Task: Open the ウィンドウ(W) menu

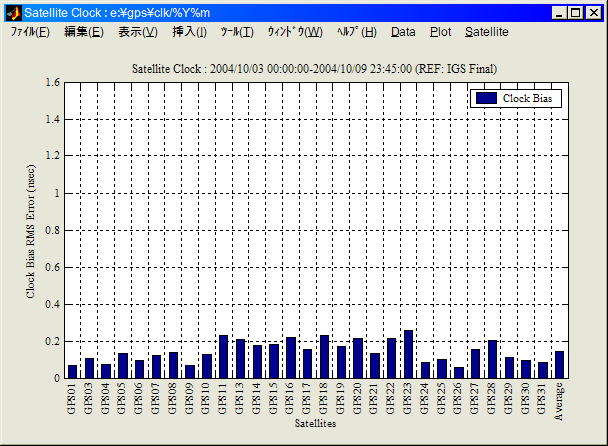Action: pos(294,32)
